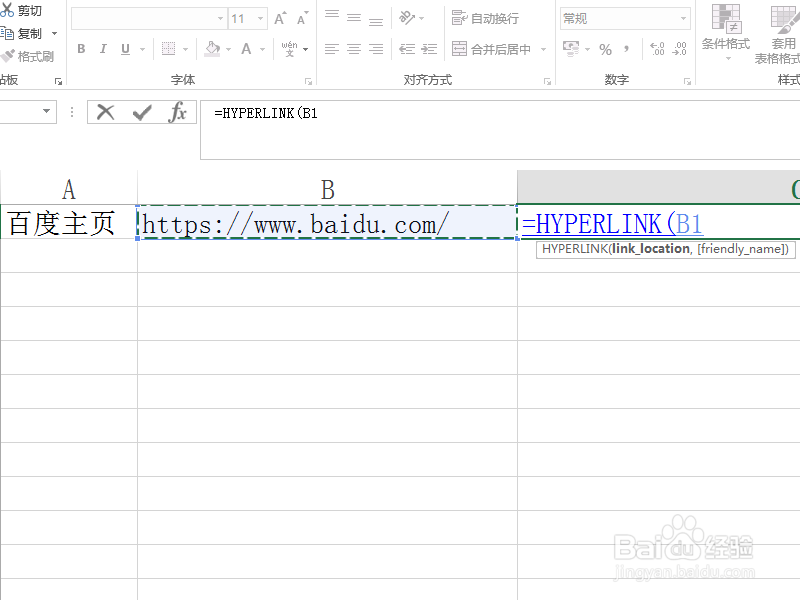This screenshot has height=600, width=800.
Task: Click in formula bar text =HYPERLINK(B1
Action: pyautogui.click(x=266, y=113)
